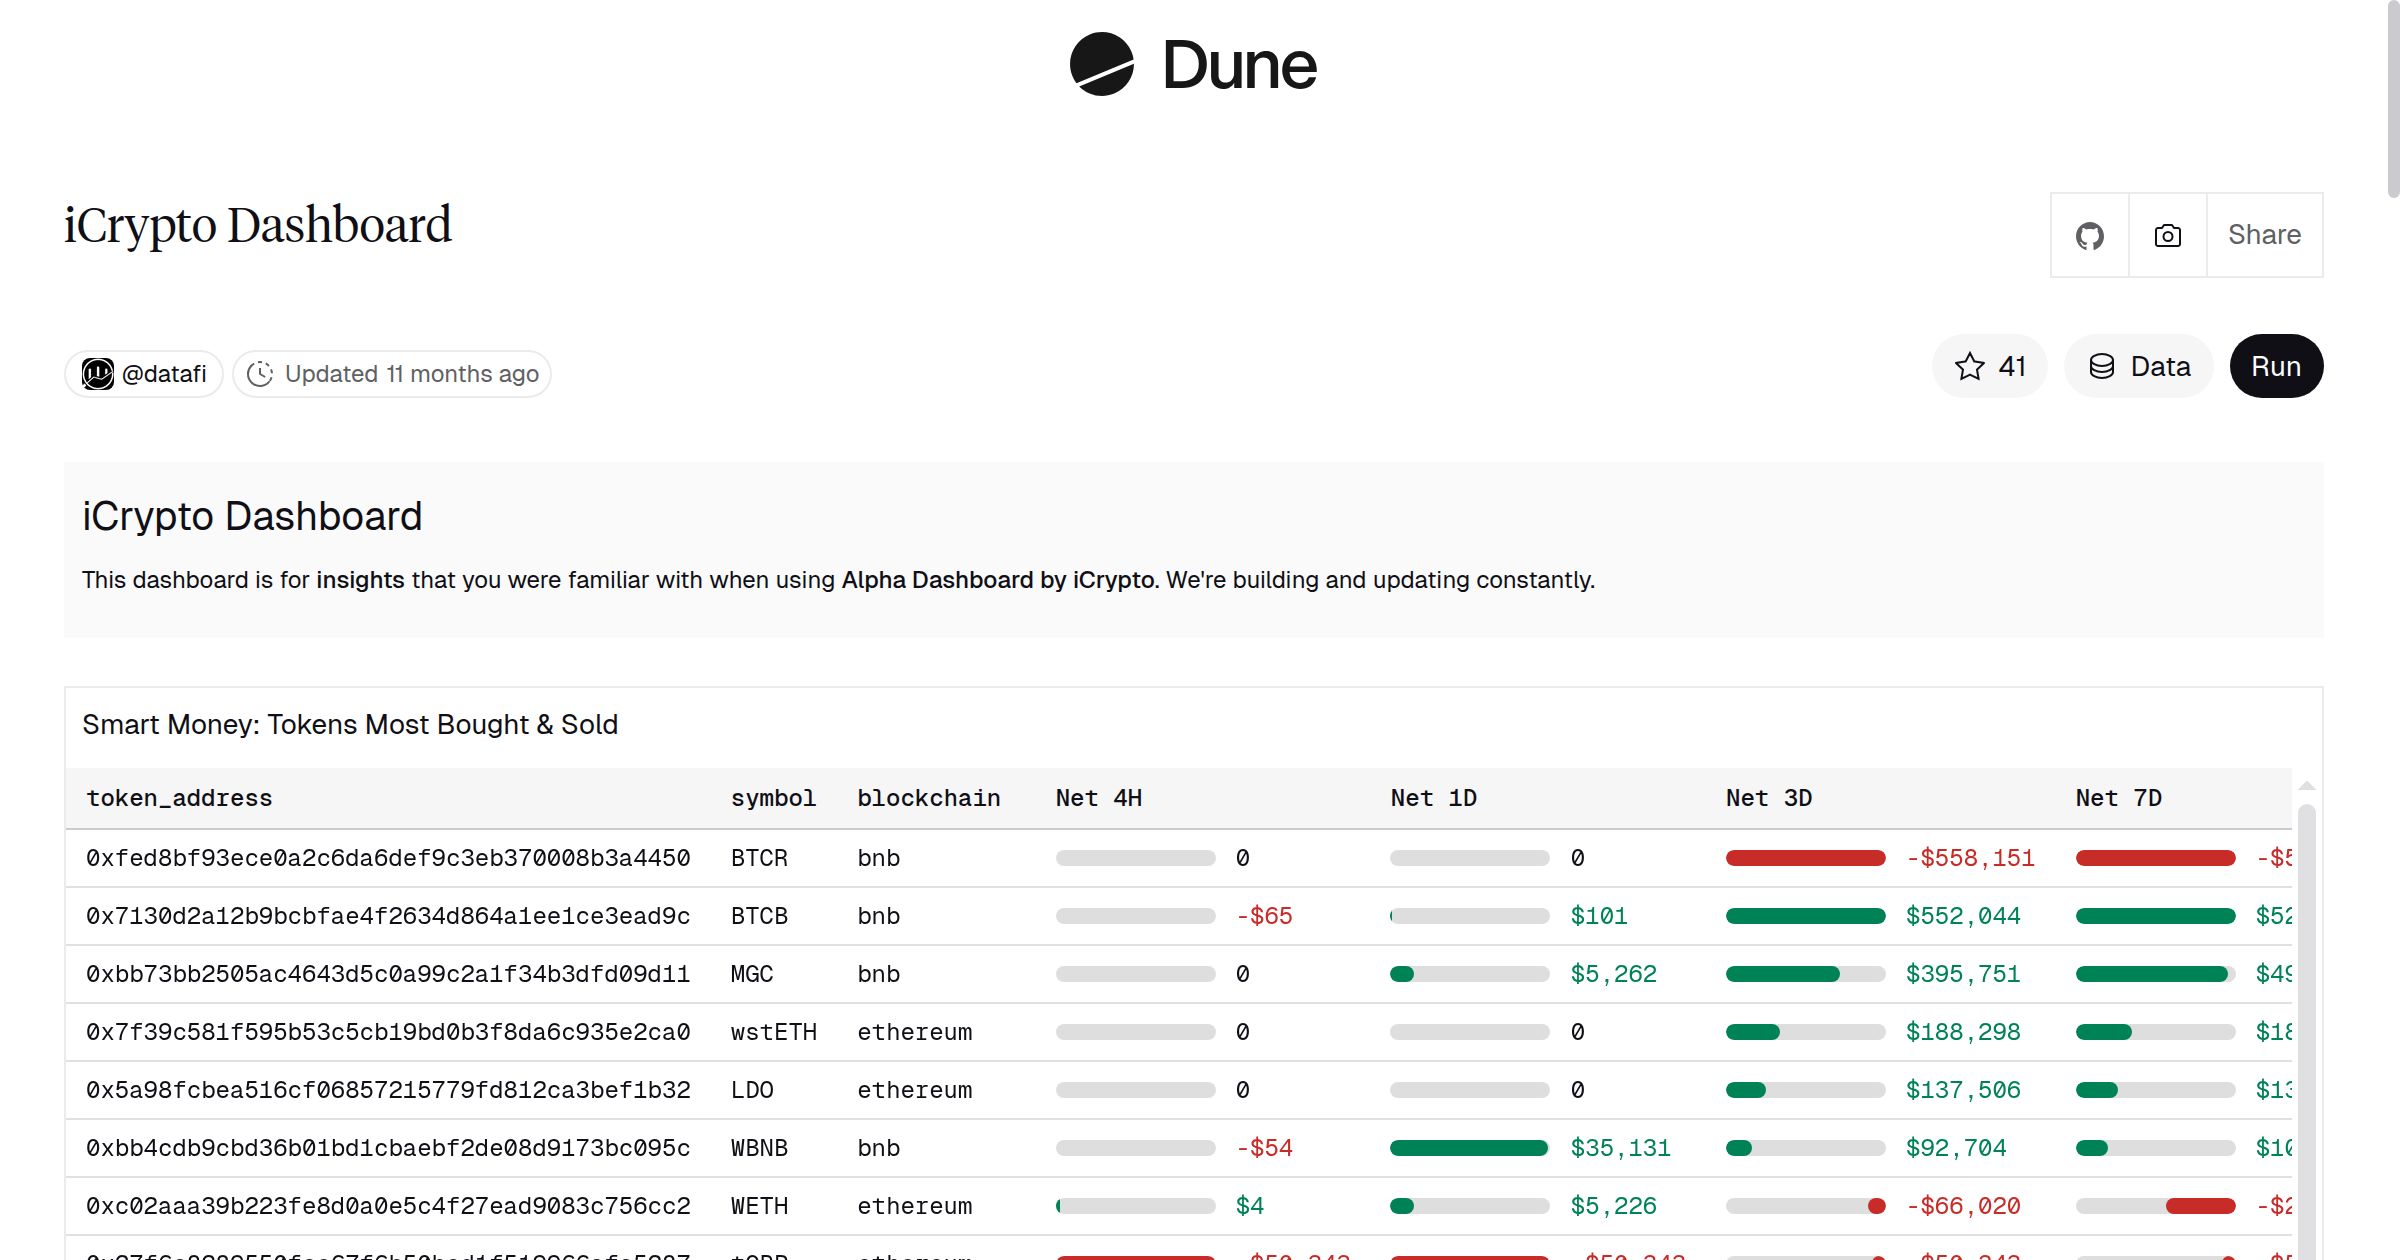Screen dimensions: 2400x1260
Task: Click the $395,751 Net 3D value
Action: (1963, 974)
